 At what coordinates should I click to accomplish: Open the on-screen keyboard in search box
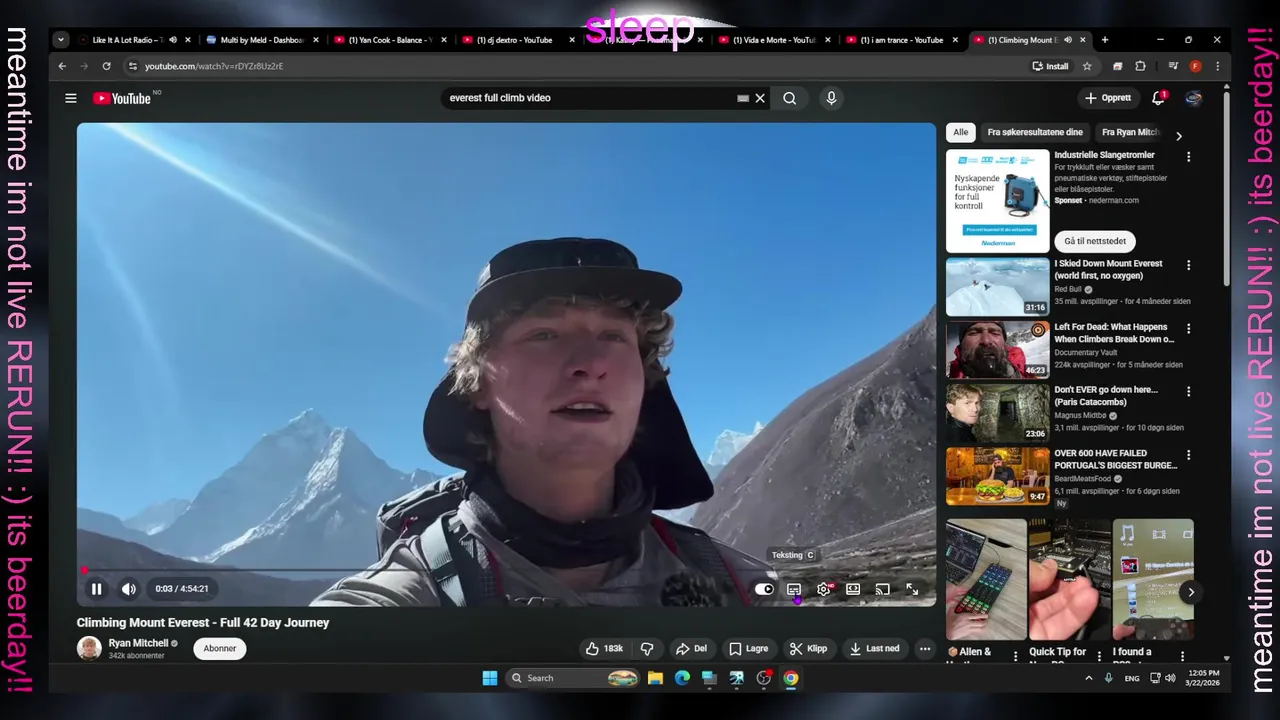[743, 98]
